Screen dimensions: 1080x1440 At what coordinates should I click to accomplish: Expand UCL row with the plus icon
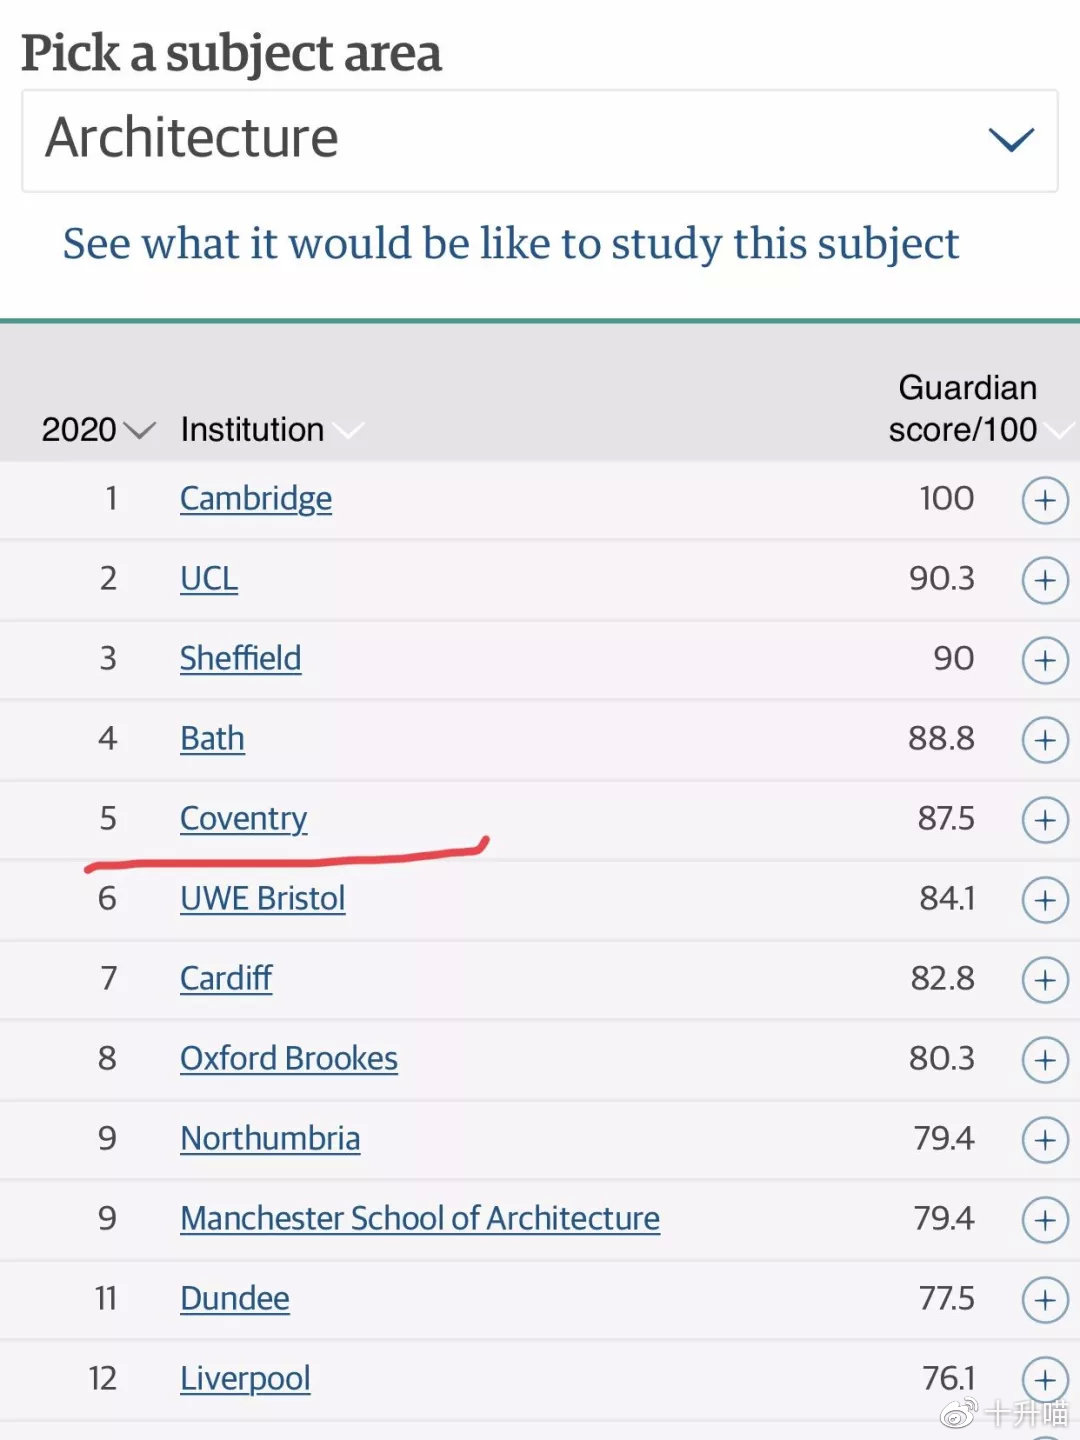(x=1045, y=580)
